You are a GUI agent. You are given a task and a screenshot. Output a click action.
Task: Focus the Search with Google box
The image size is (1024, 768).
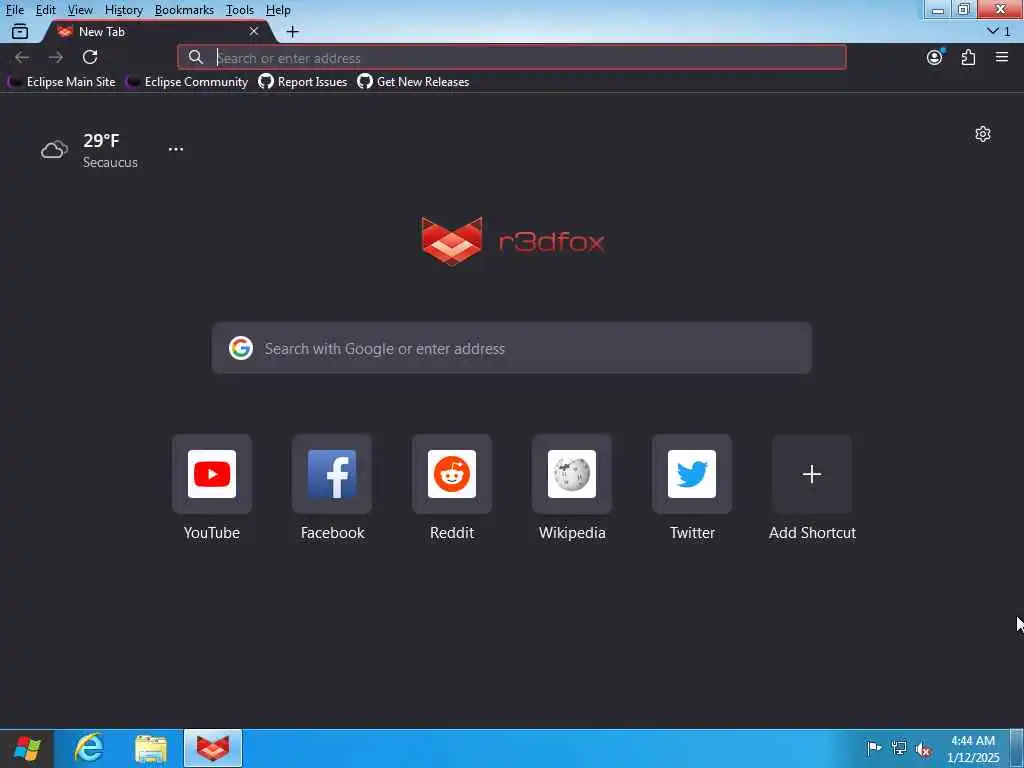512,348
